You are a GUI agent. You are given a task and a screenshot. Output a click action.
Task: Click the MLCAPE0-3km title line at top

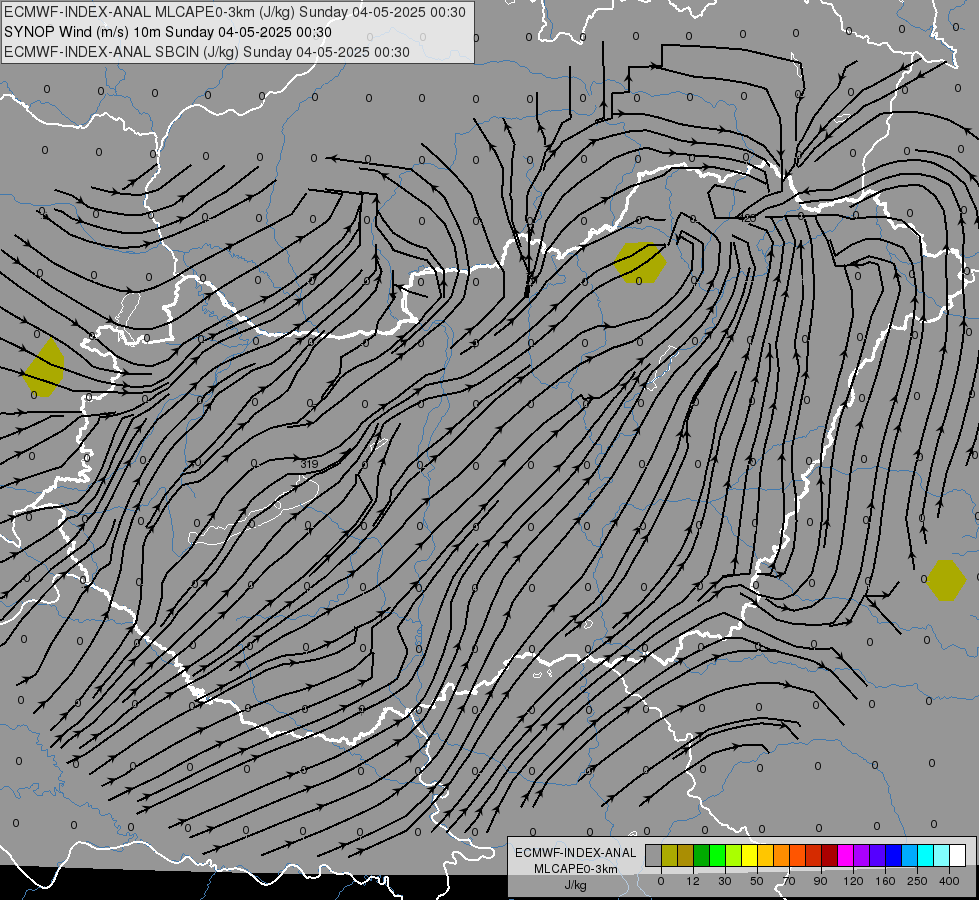tap(235, 12)
